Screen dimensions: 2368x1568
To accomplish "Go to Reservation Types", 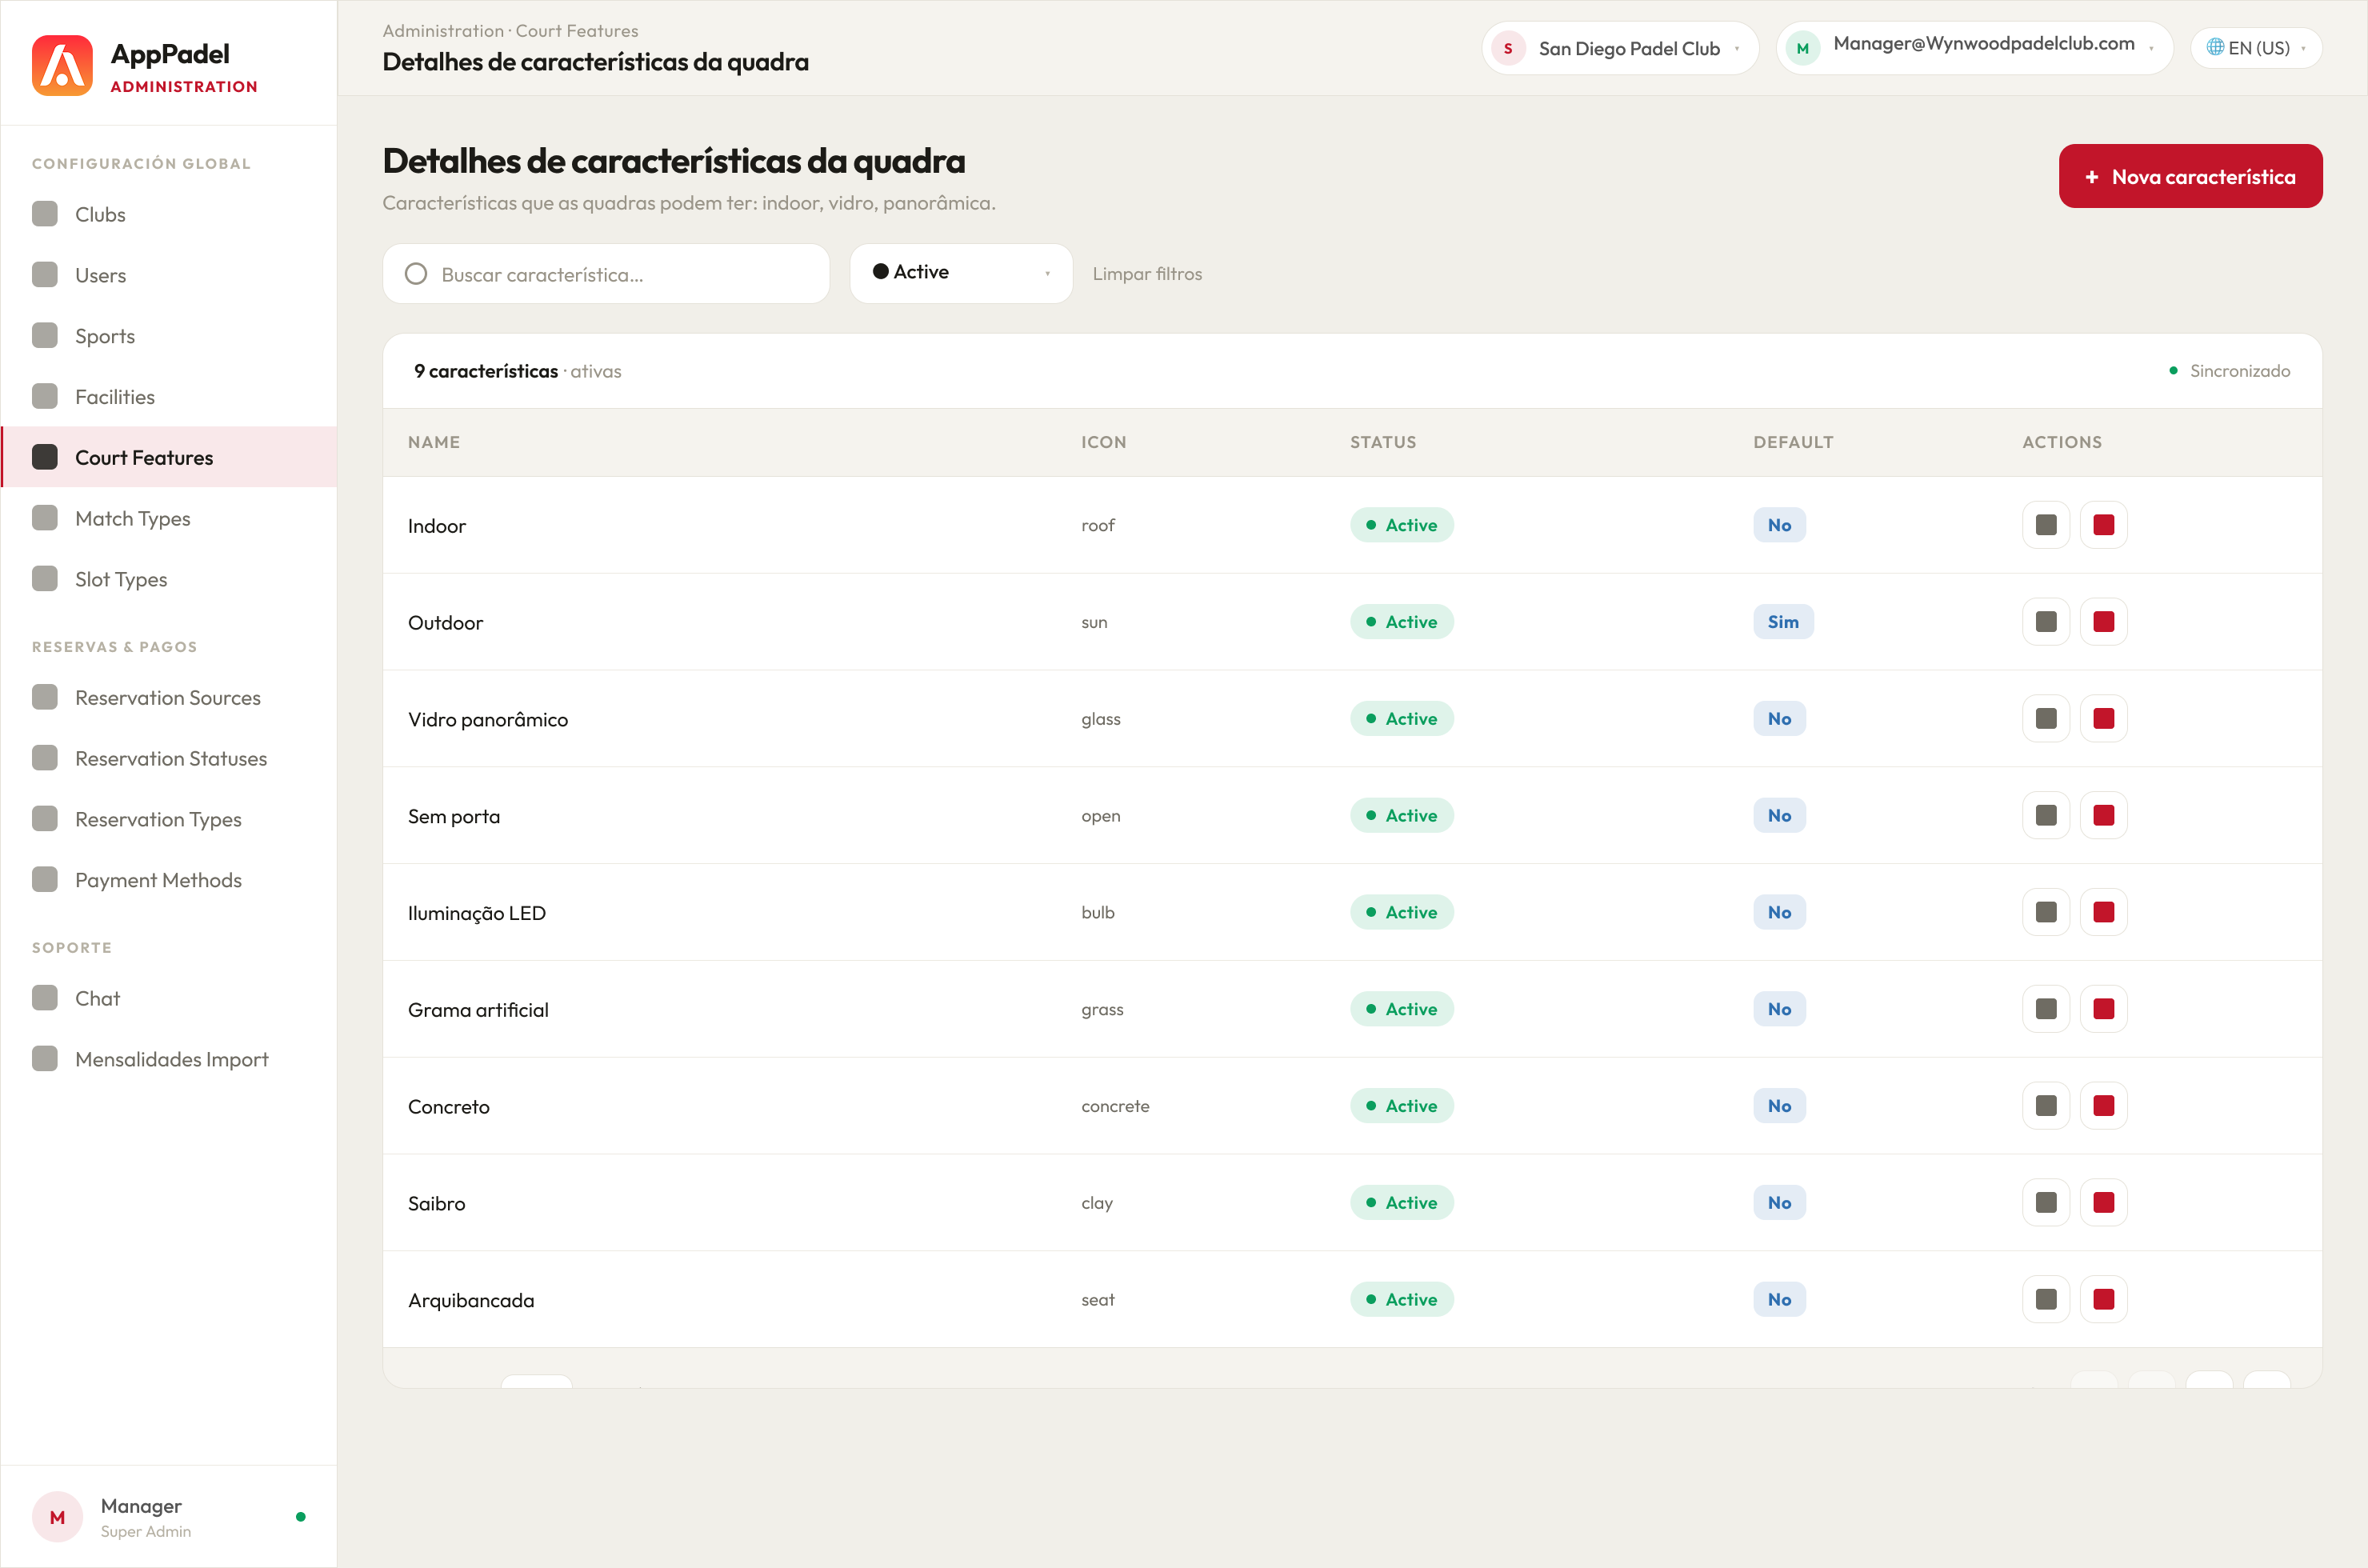I will (169, 819).
